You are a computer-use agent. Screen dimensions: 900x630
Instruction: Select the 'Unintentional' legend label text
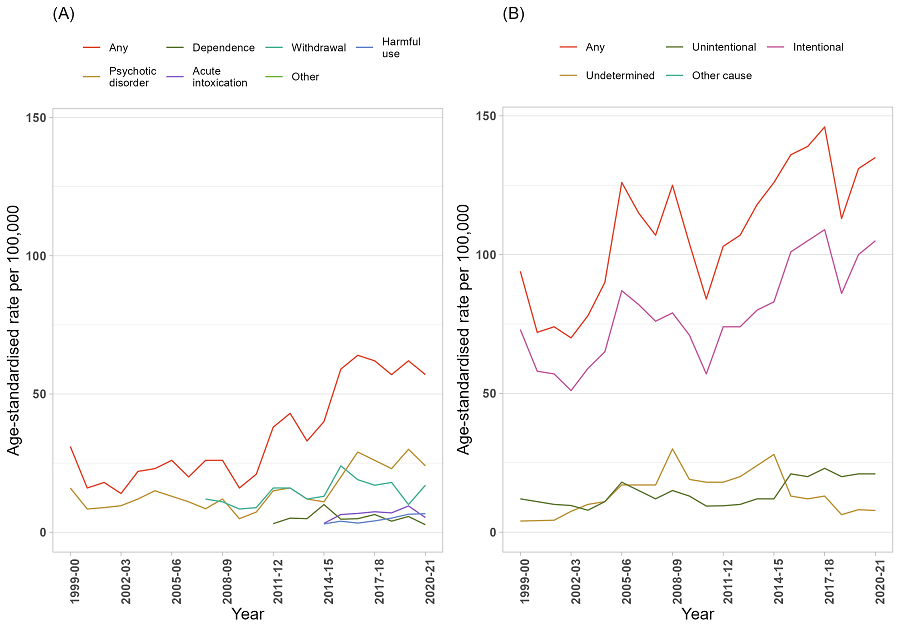(724, 47)
